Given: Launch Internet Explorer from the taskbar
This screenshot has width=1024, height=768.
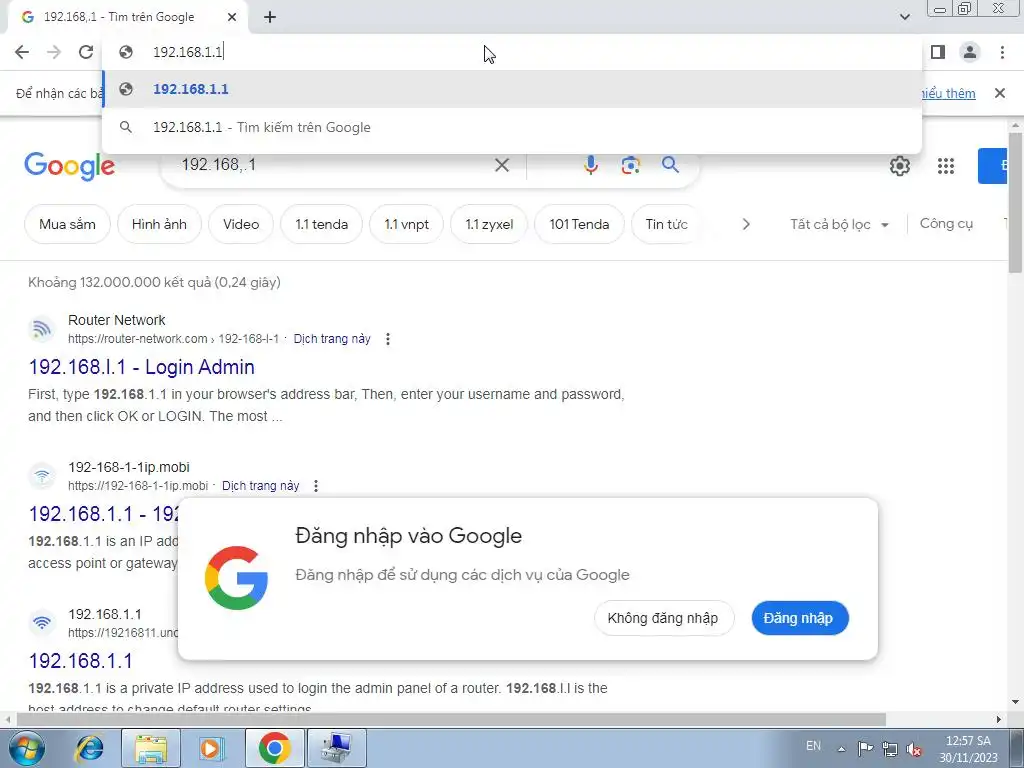Looking at the screenshot, I should click(x=90, y=748).
